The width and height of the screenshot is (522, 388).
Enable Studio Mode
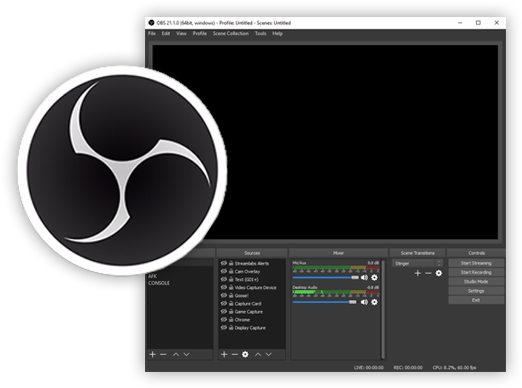[476, 282]
